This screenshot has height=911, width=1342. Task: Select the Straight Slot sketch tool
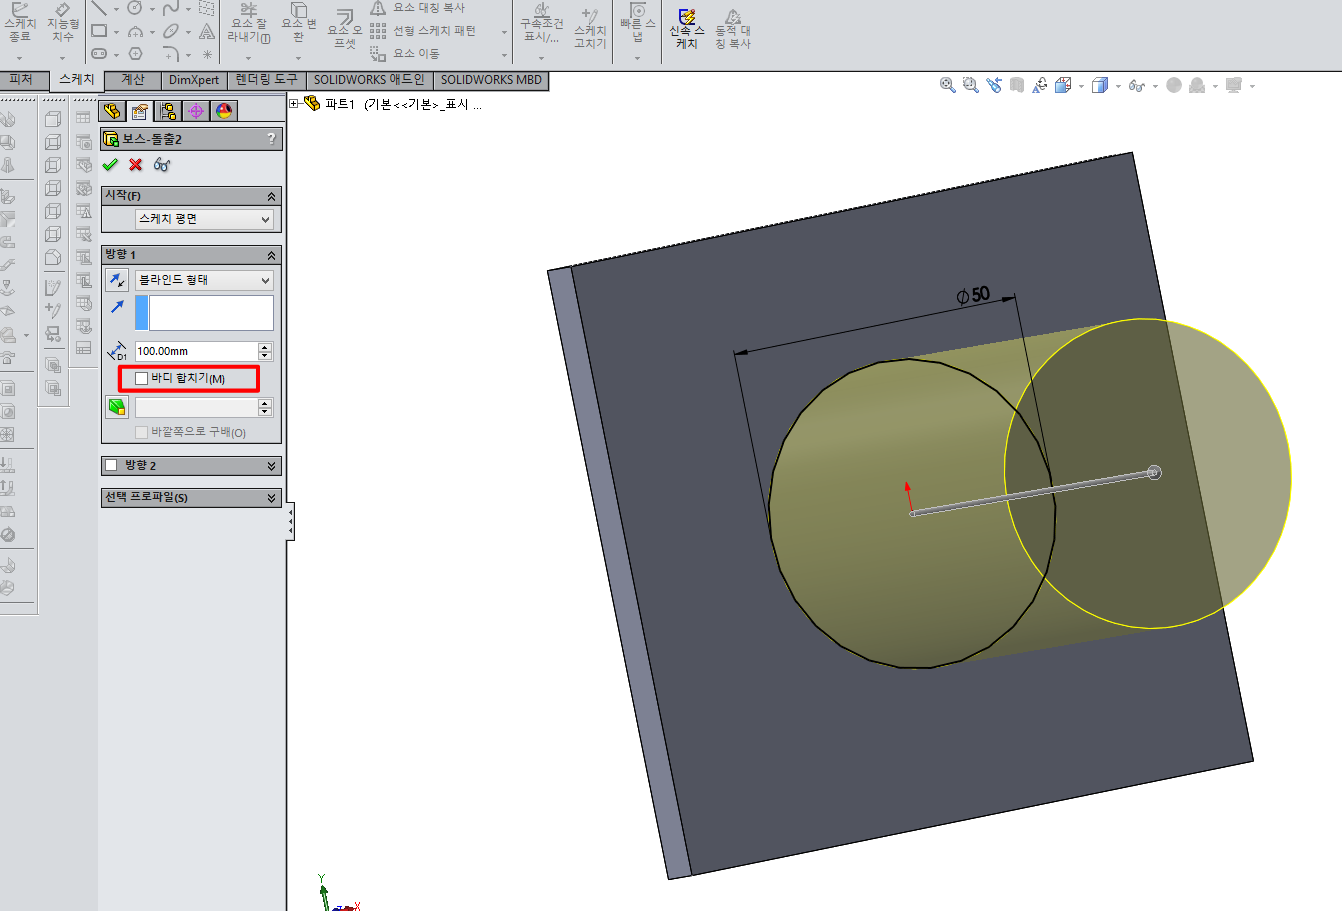(x=99, y=54)
